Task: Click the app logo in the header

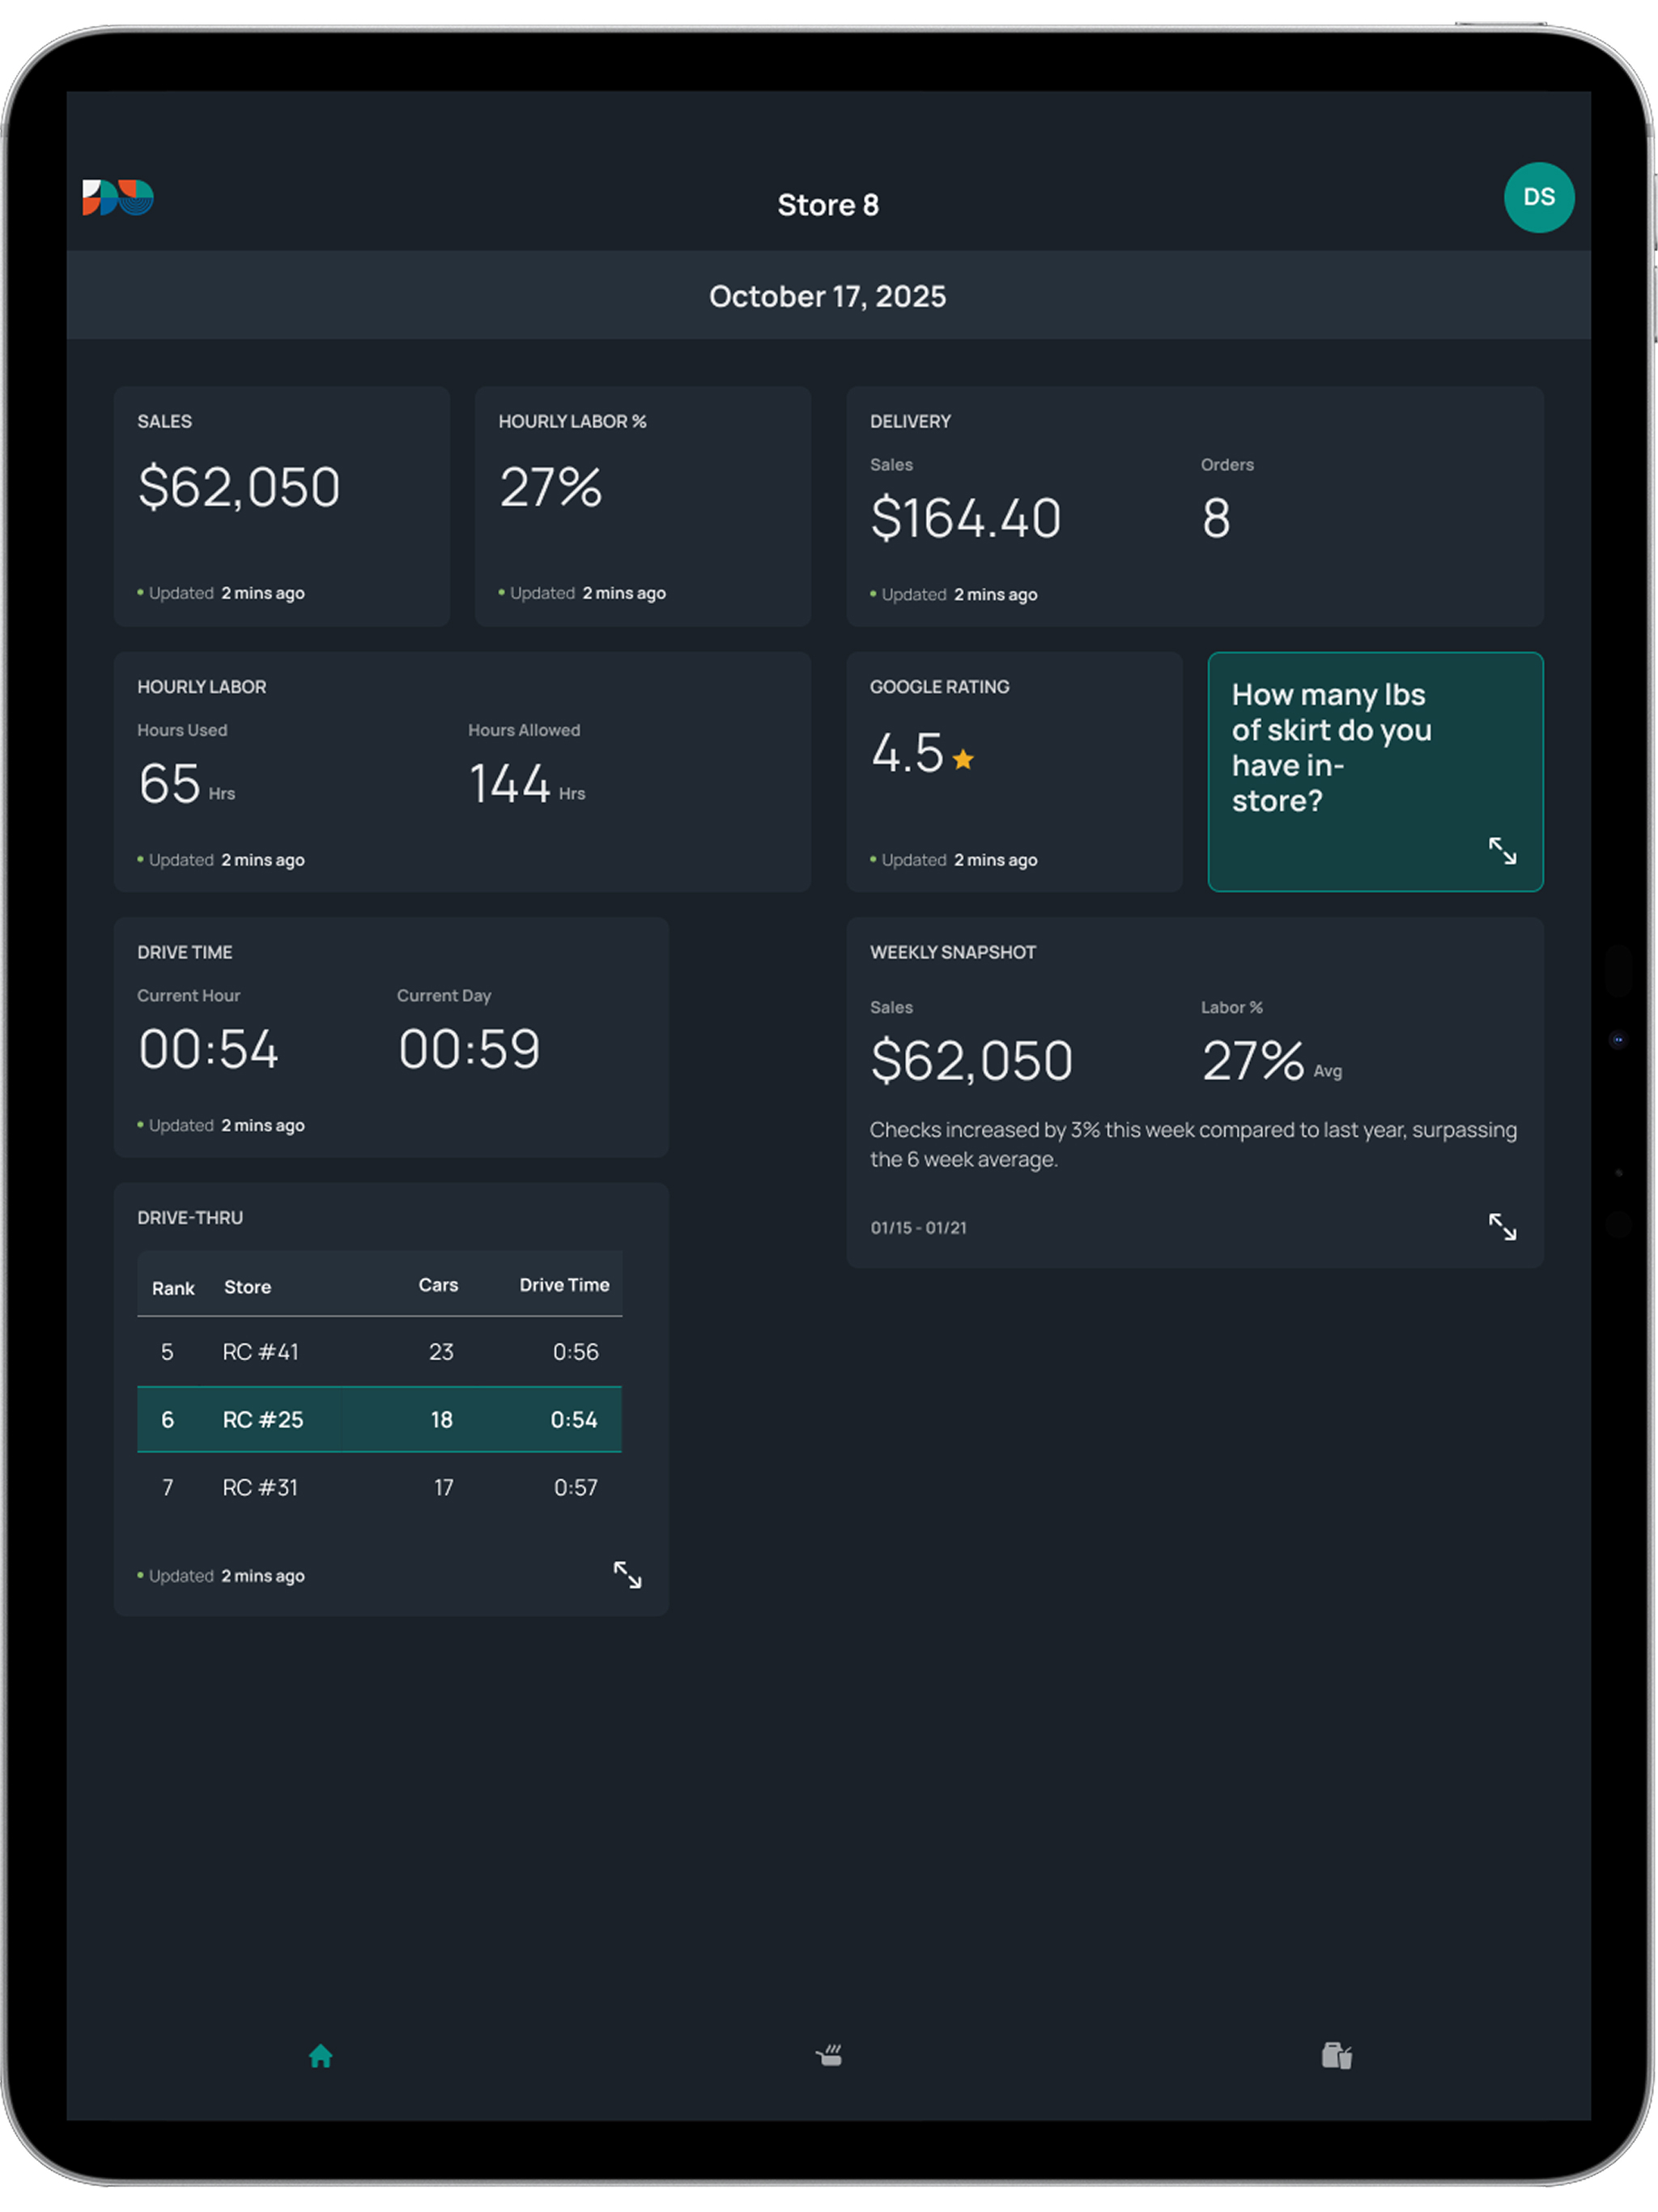Action: coord(118,197)
